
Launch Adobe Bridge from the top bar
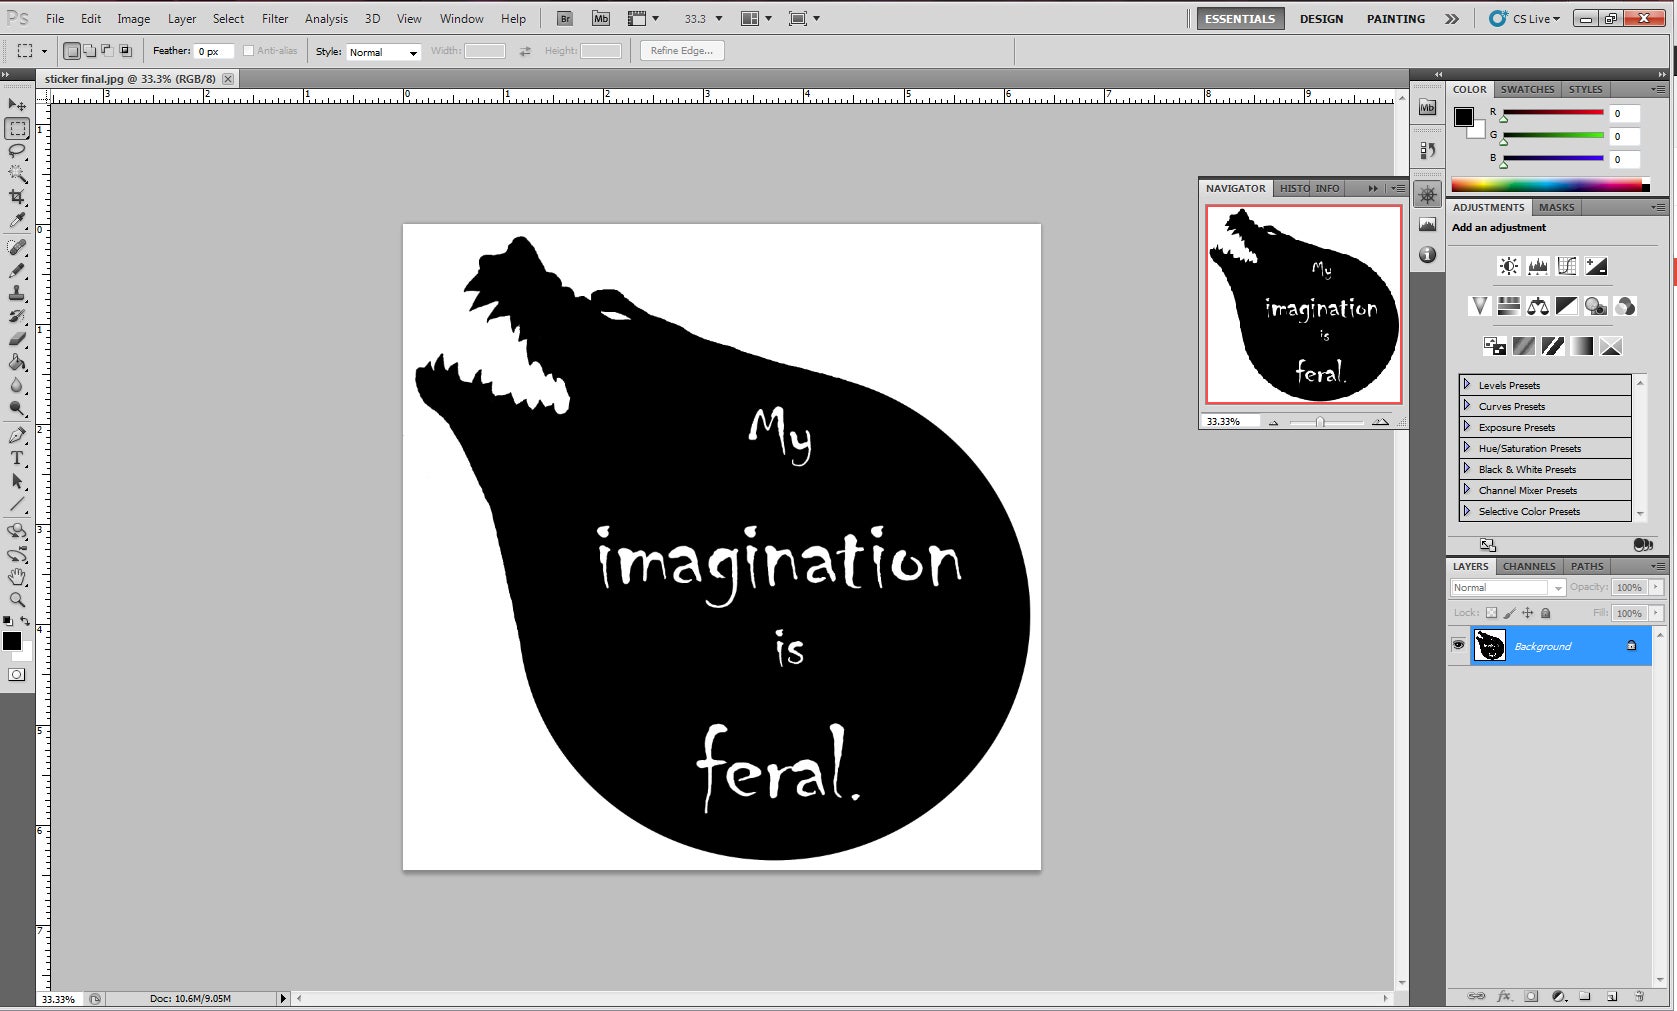[x=565, y=19]
